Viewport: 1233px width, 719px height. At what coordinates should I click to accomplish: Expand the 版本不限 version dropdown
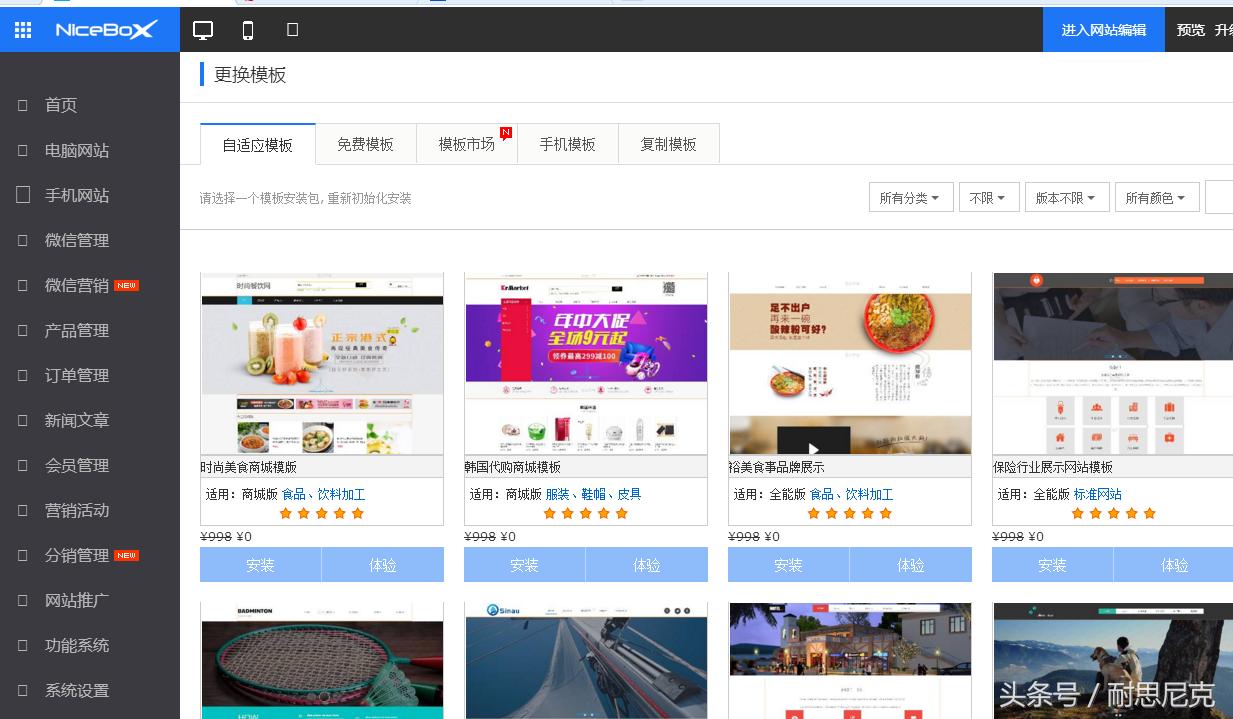pos(1067,197)
